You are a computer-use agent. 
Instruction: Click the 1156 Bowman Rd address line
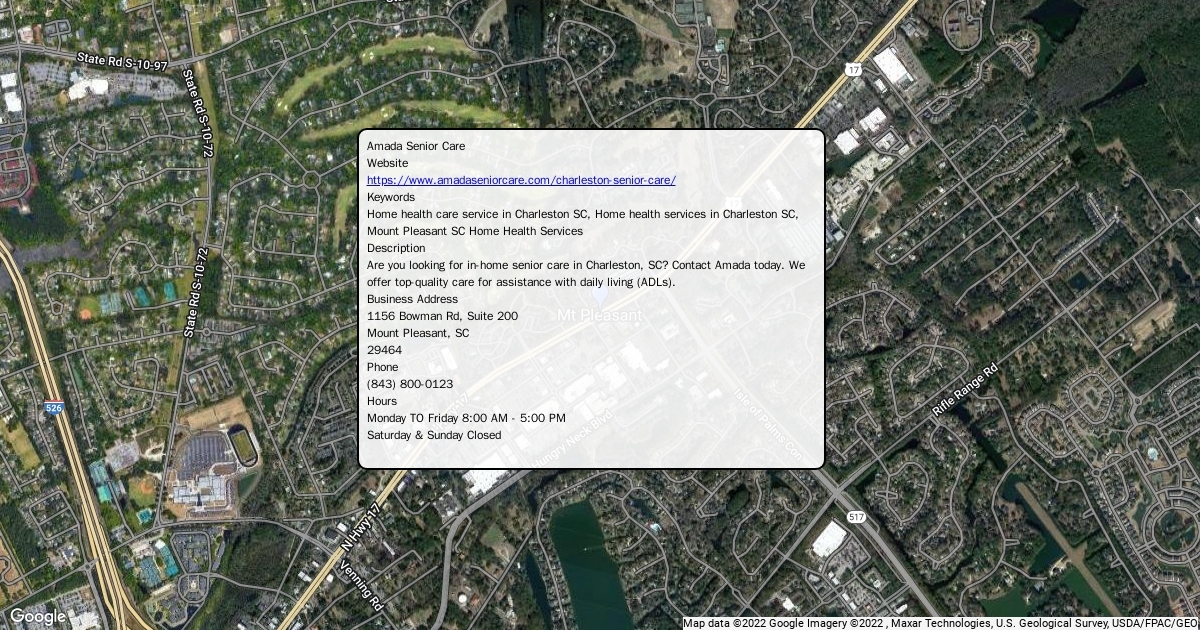click(442, 316)
